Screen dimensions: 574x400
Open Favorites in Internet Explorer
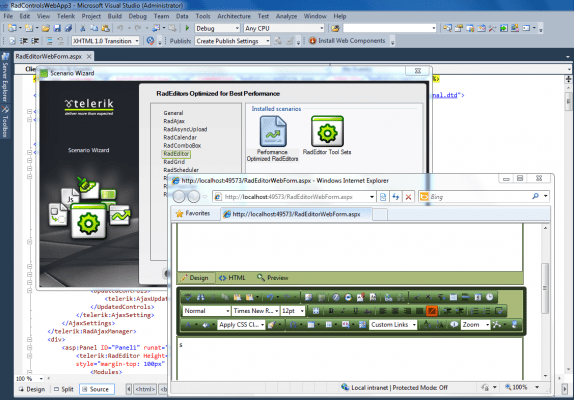pyautogui.click(x=193, y=213)
